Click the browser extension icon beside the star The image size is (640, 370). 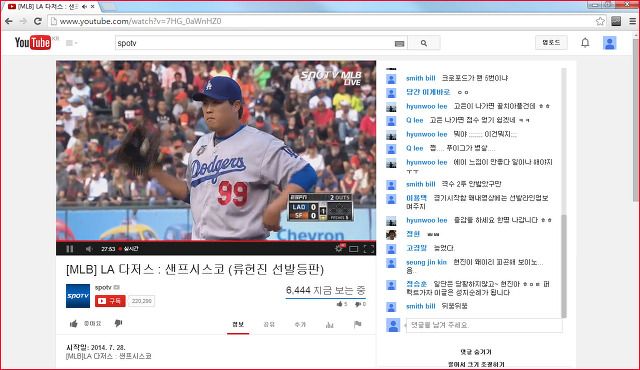(x=616, y=21)
